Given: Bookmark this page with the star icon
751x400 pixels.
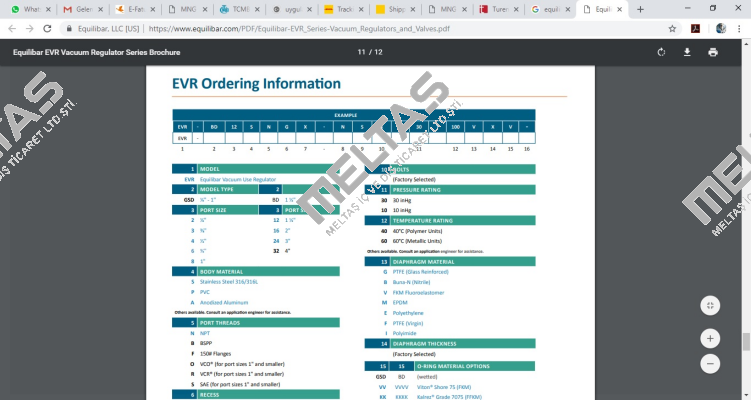Looking at the screenshot, I should click(x=672, y=29).
